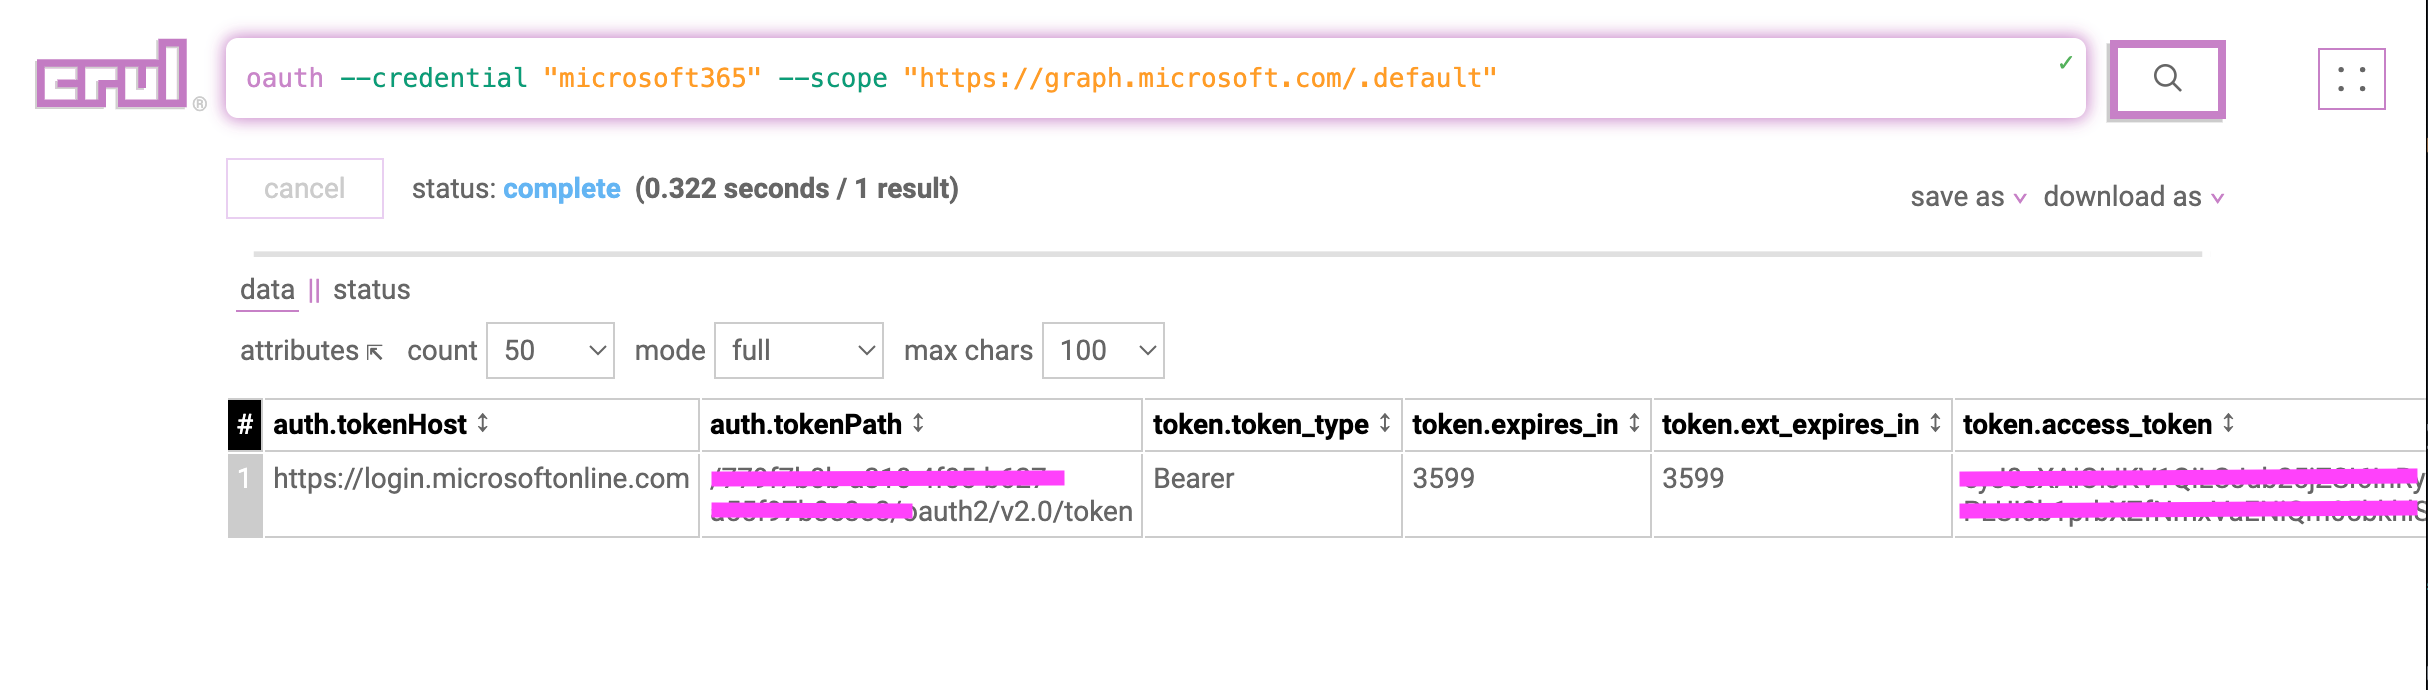
Task: Expand the download as menu
Action: [2133, 197]
